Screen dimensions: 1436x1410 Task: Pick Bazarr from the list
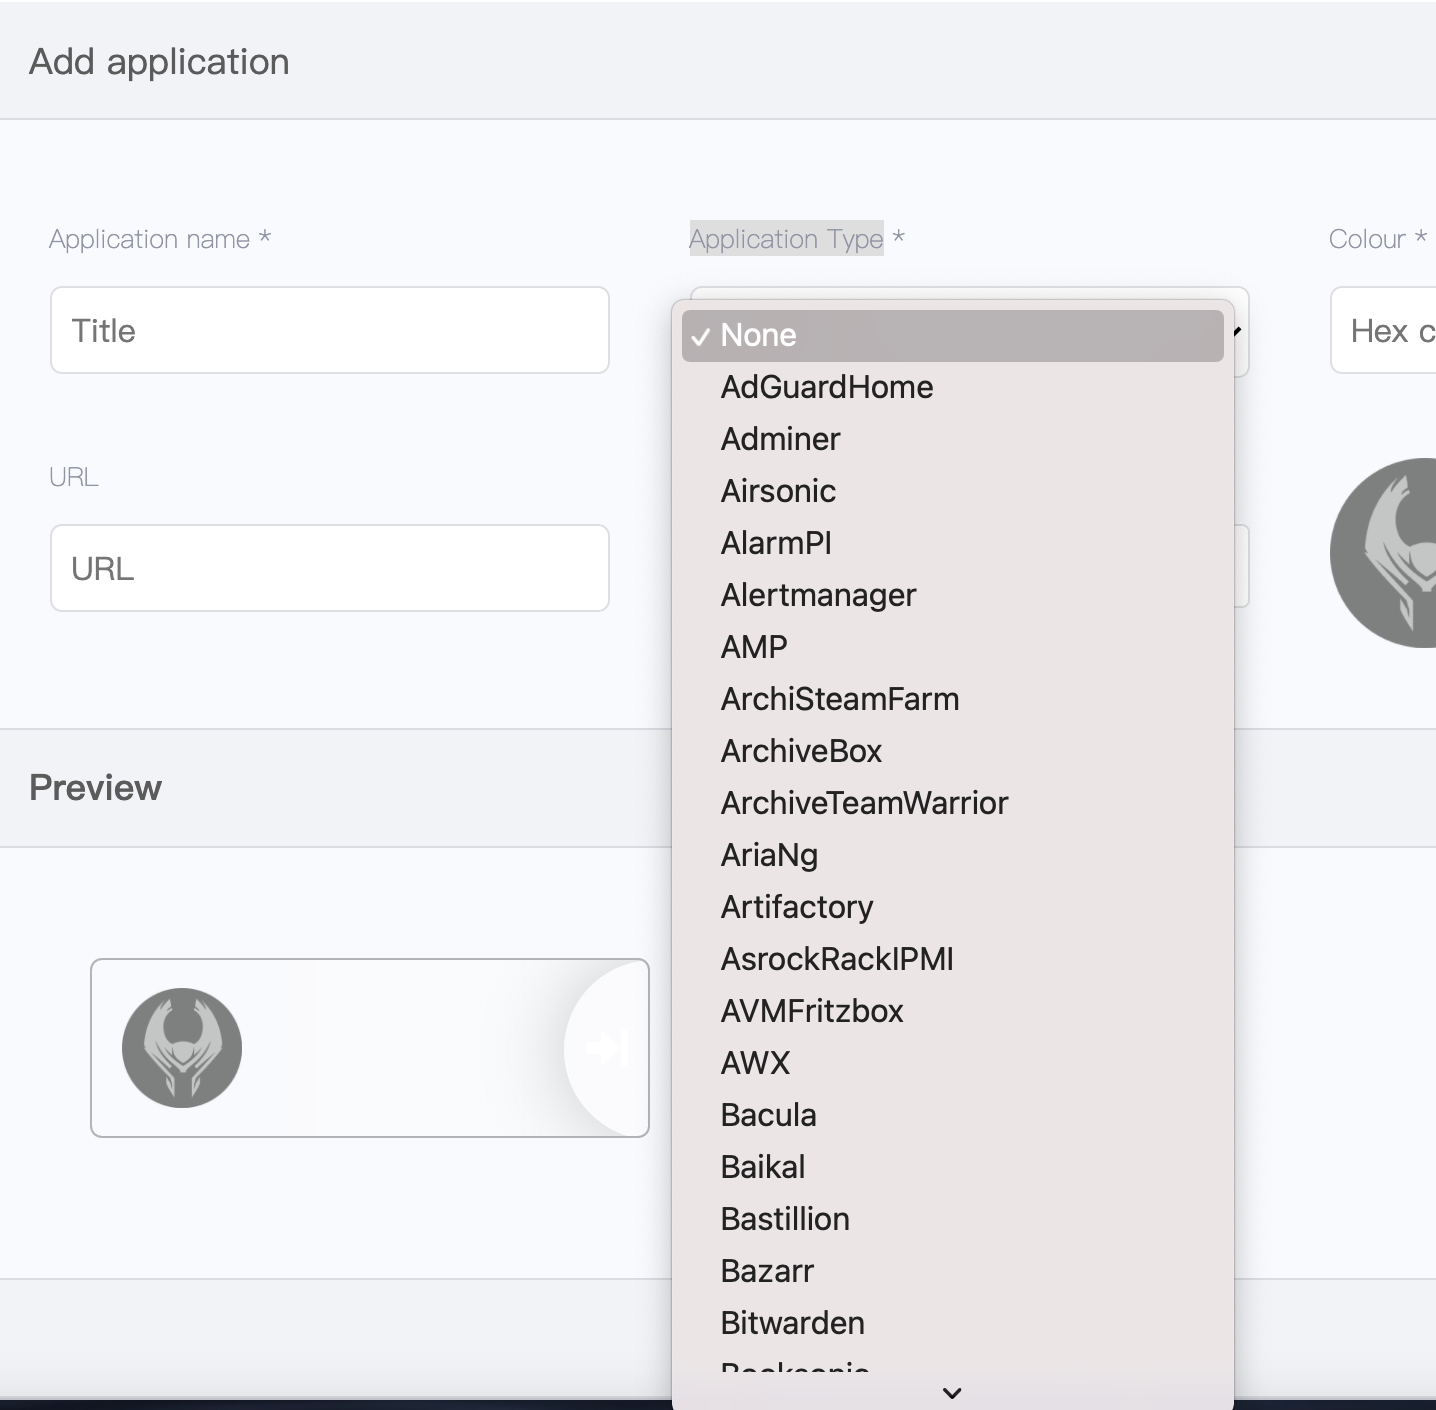point(952,1271)
